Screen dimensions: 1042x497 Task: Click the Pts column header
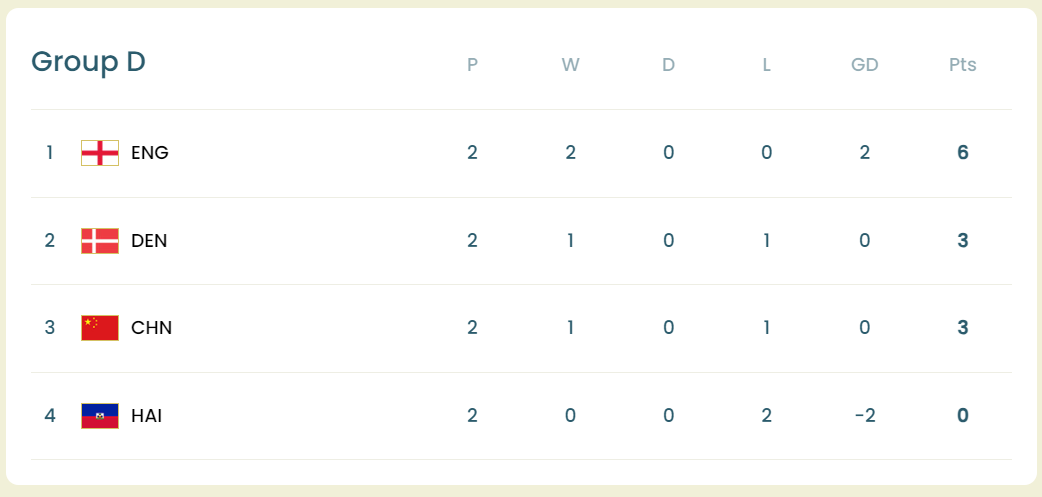(x=962, y=66)
